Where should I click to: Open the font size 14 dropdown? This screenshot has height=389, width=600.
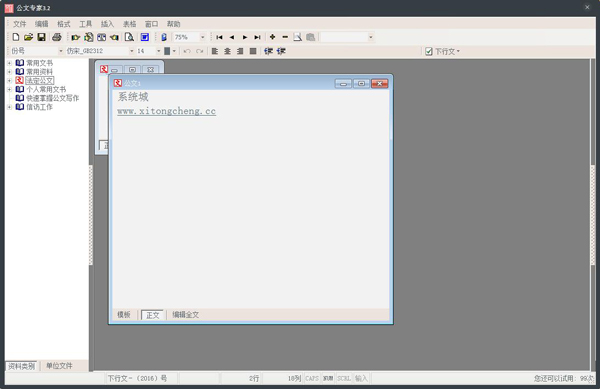click(158, 51)
